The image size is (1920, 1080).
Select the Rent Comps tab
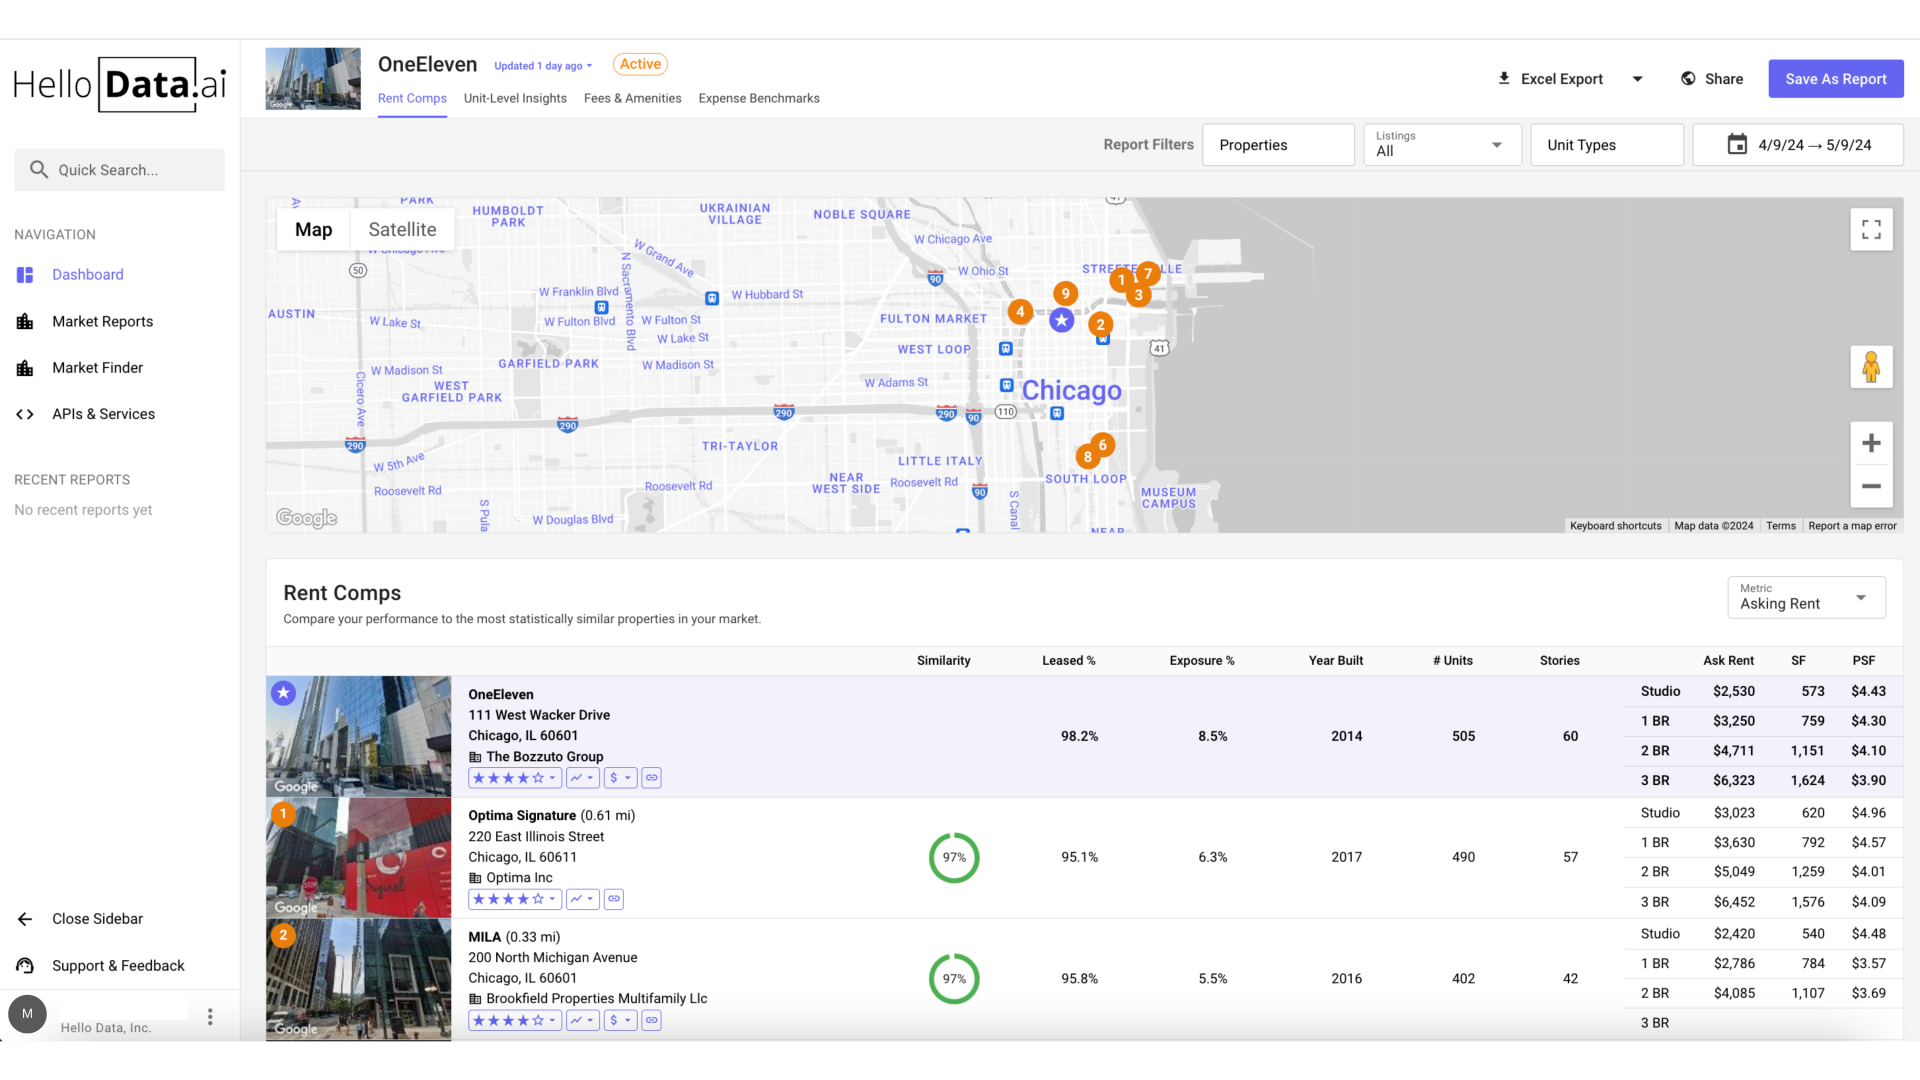click(x=412, y=98)
